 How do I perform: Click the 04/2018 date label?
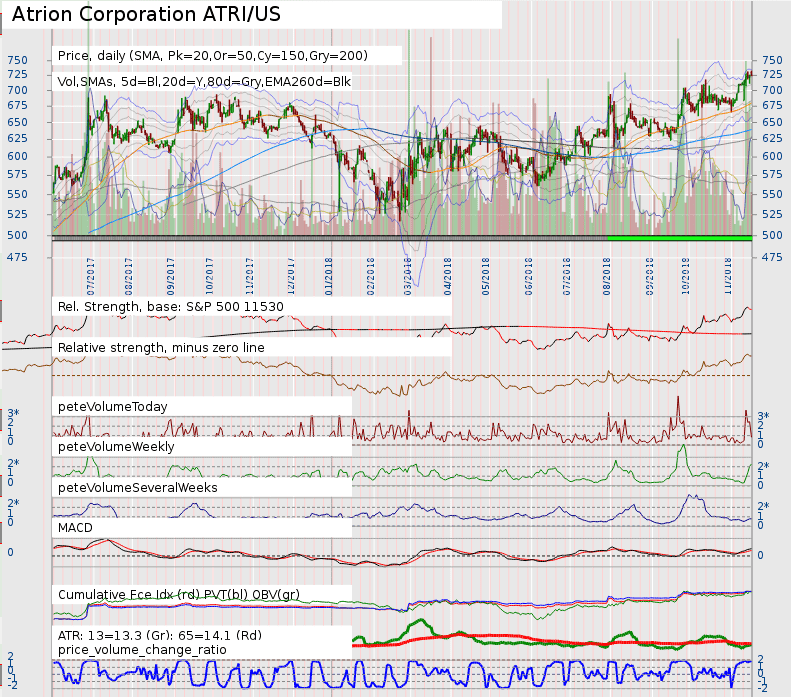point(447,277)
